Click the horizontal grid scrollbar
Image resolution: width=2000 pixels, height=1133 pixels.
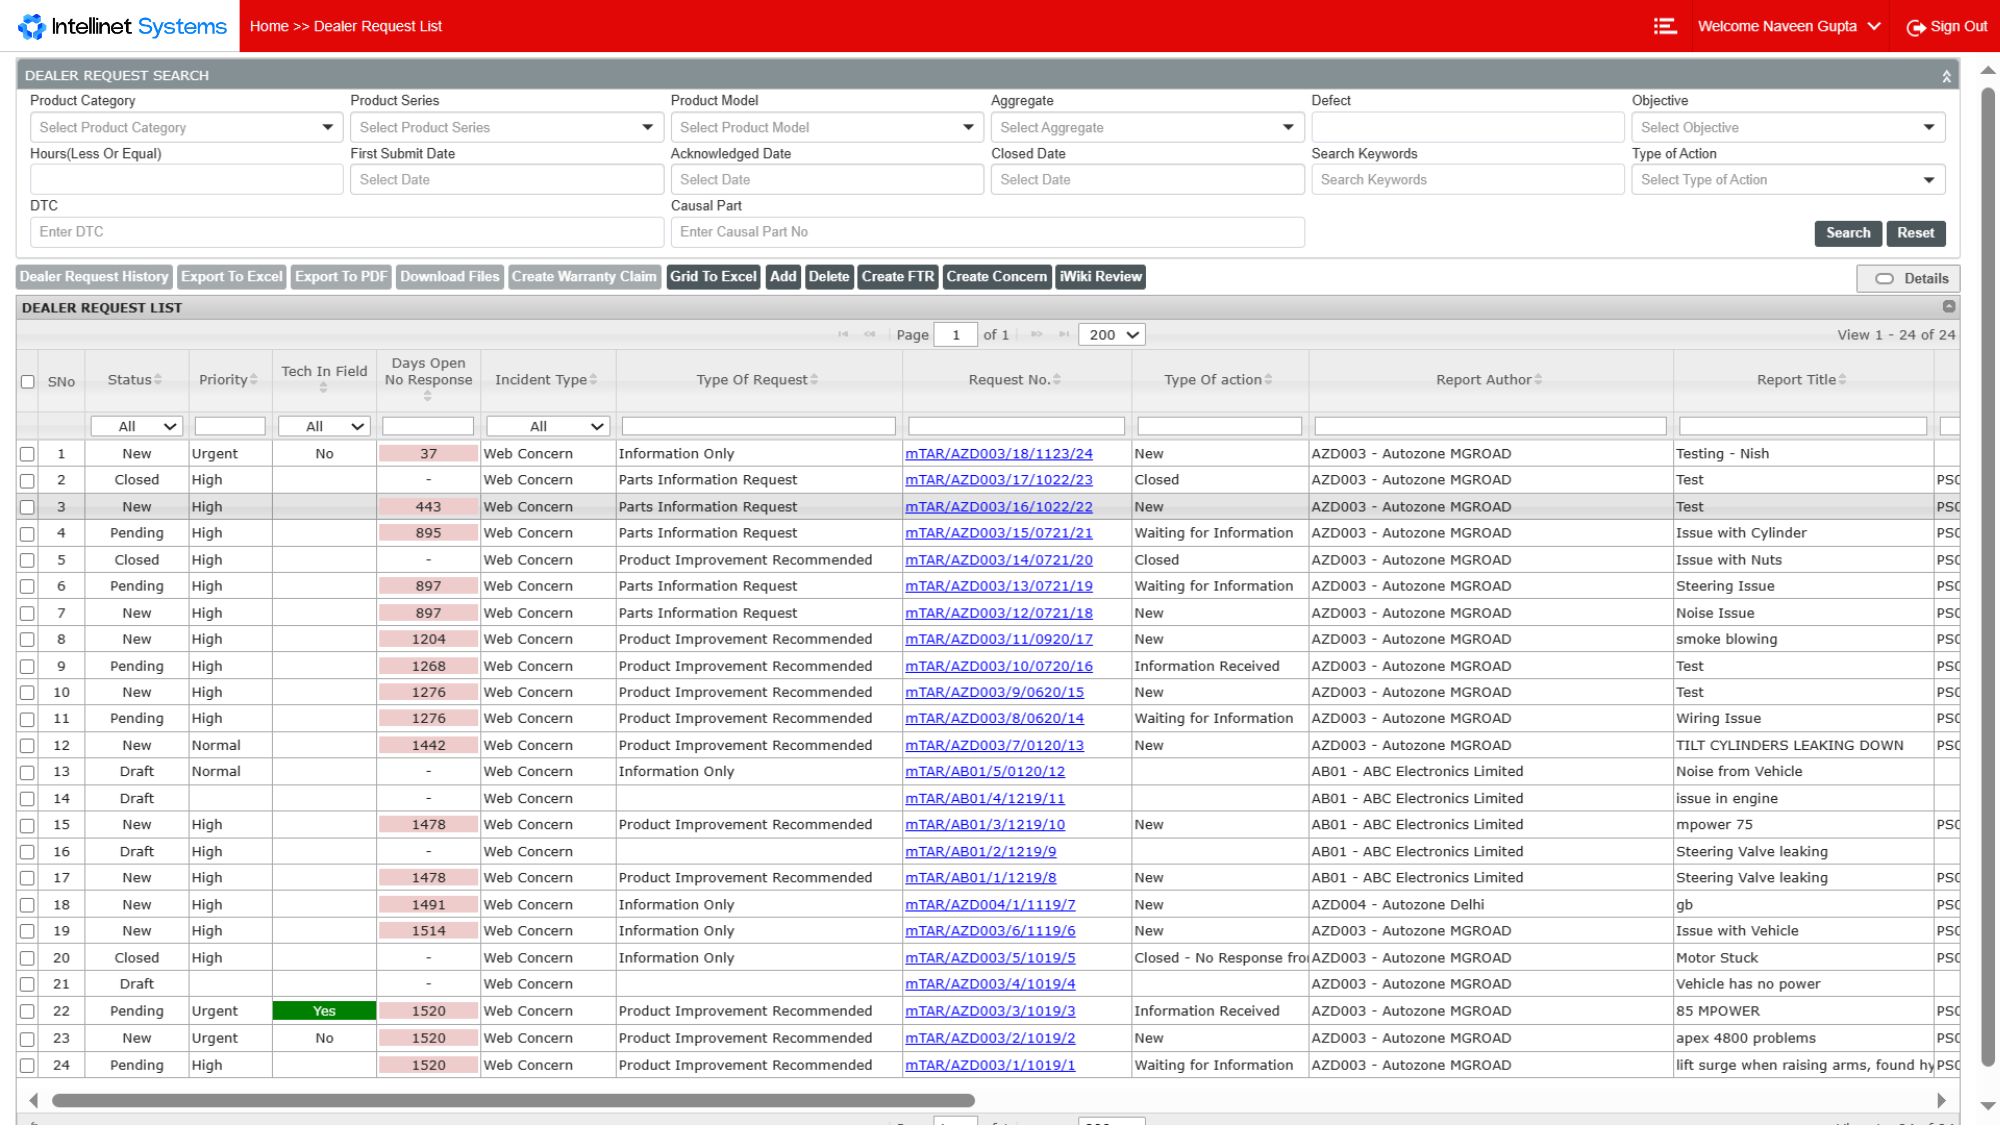click(513, 1100)
